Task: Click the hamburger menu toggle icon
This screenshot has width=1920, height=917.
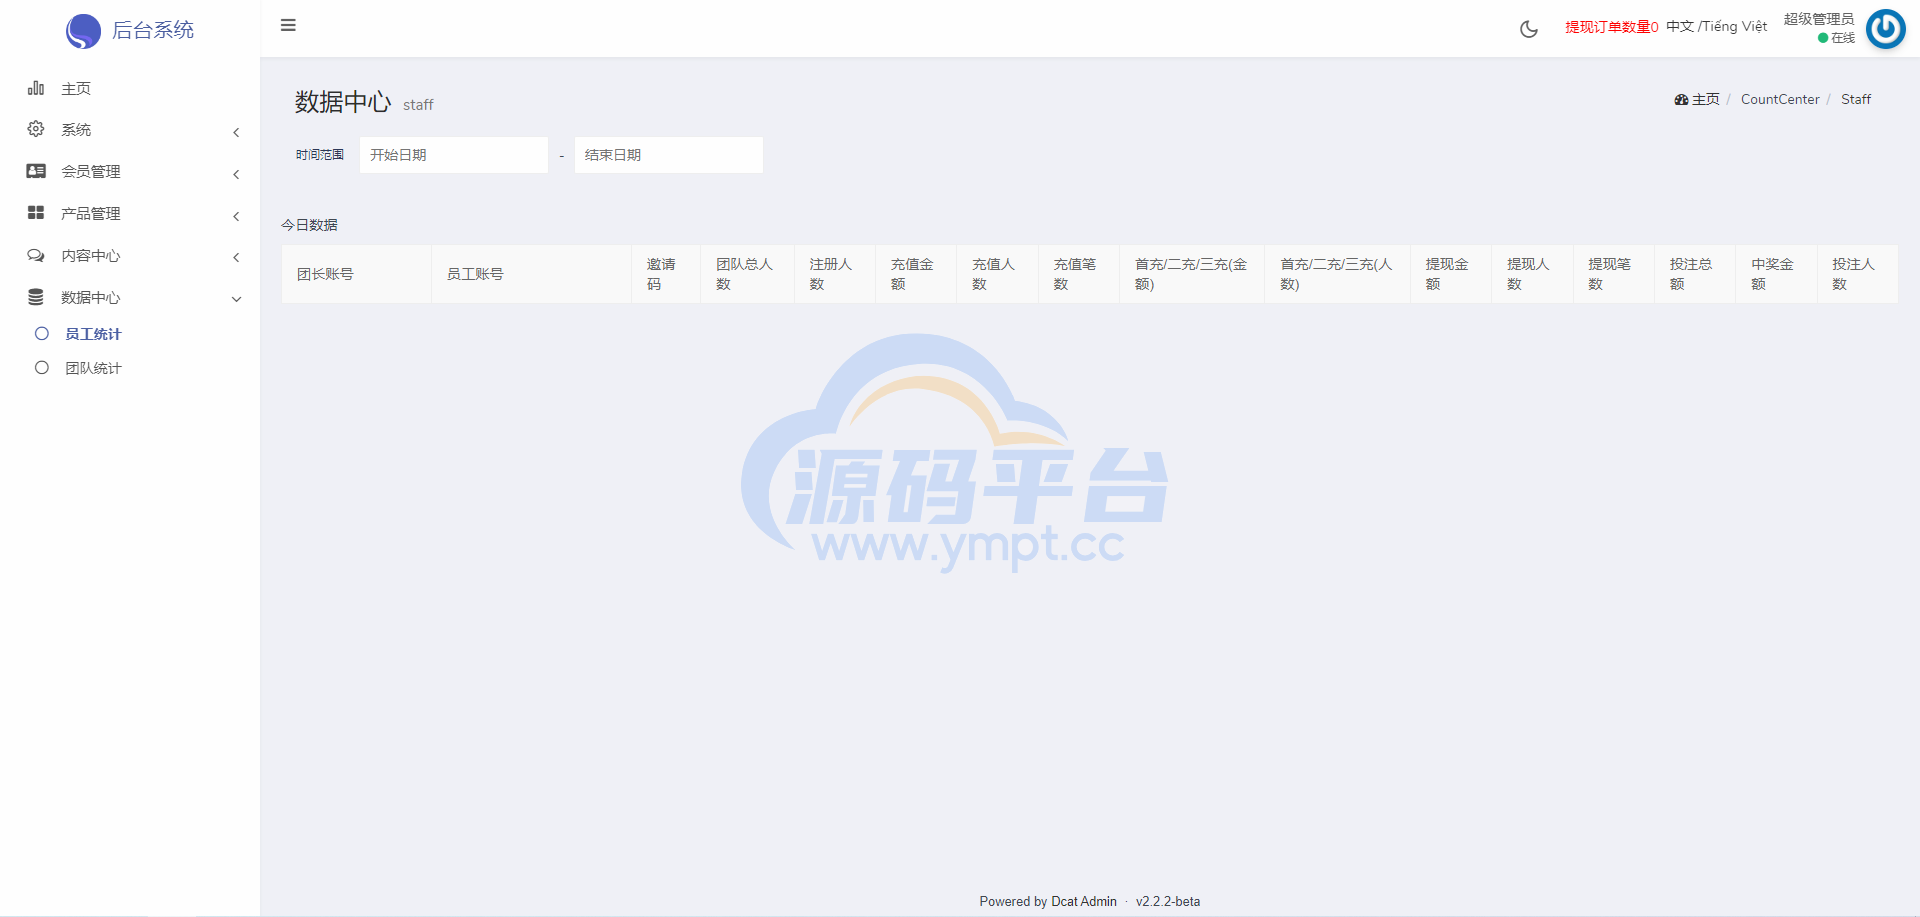Action: (x=288, y=25)
